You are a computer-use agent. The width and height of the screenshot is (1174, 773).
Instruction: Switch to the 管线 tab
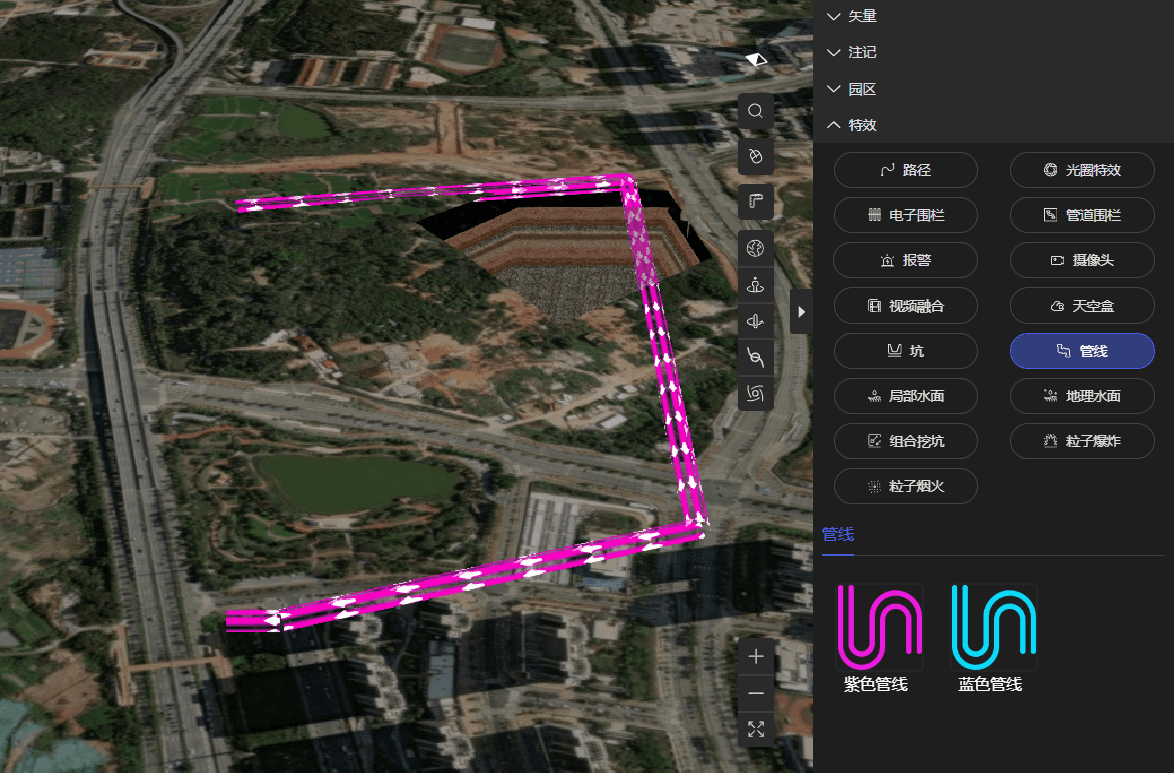click(x=837, y=534)
